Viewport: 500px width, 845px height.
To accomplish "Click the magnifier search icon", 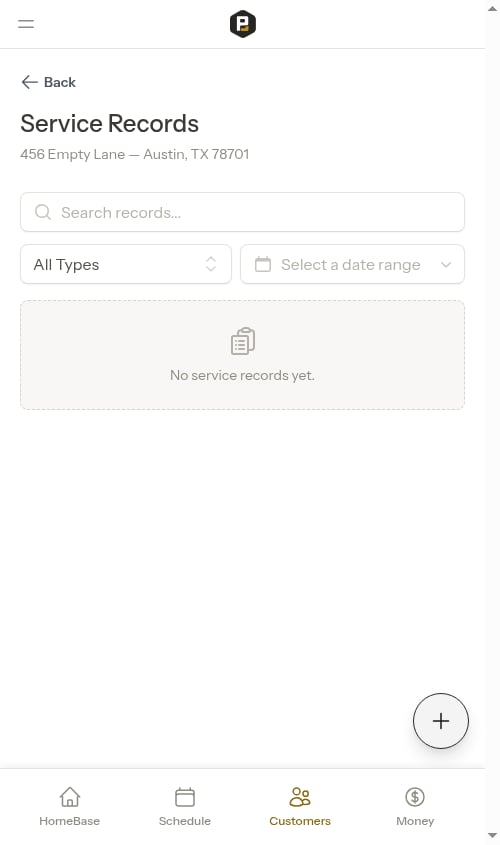I will pyautogui.click(x=43, y=212).
